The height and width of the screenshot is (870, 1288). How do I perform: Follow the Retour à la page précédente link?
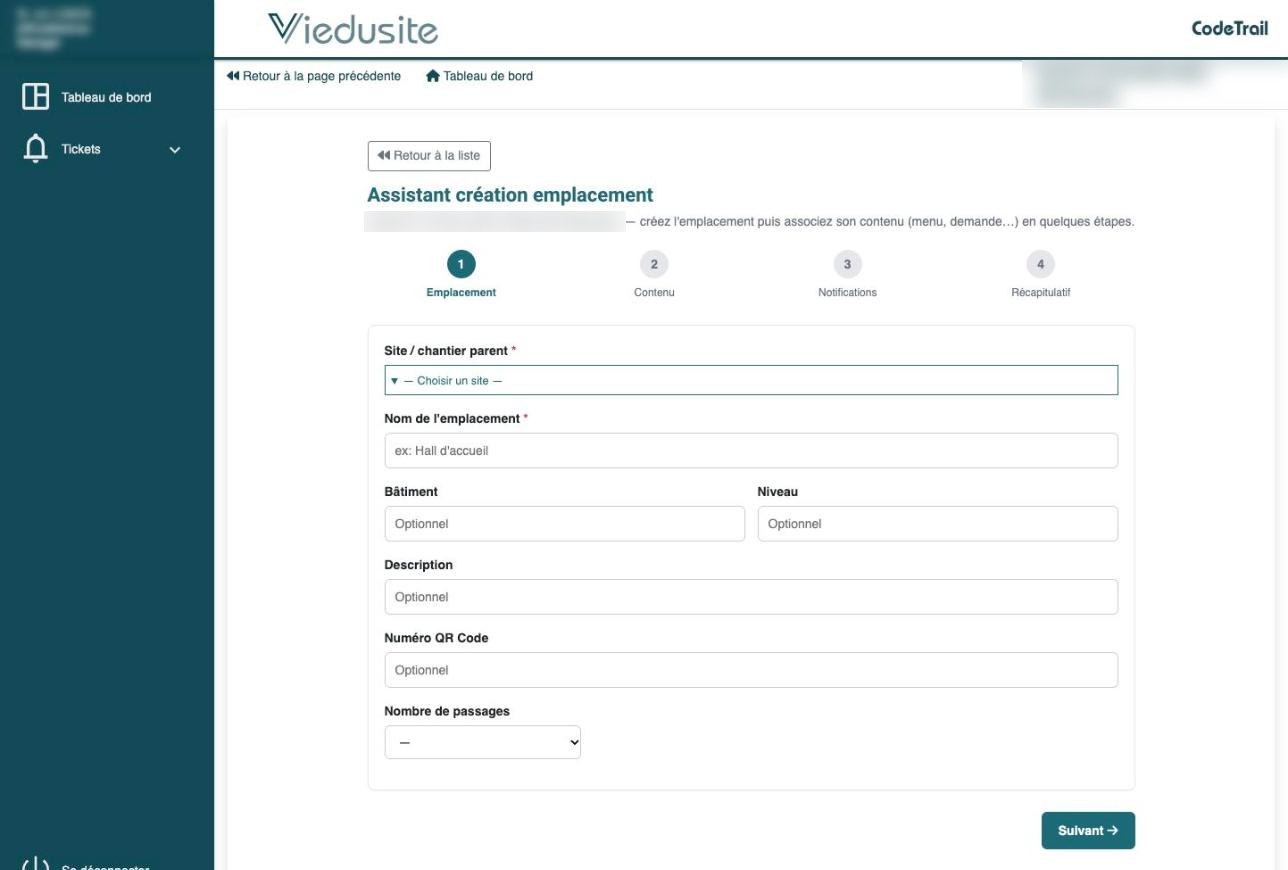313,76
